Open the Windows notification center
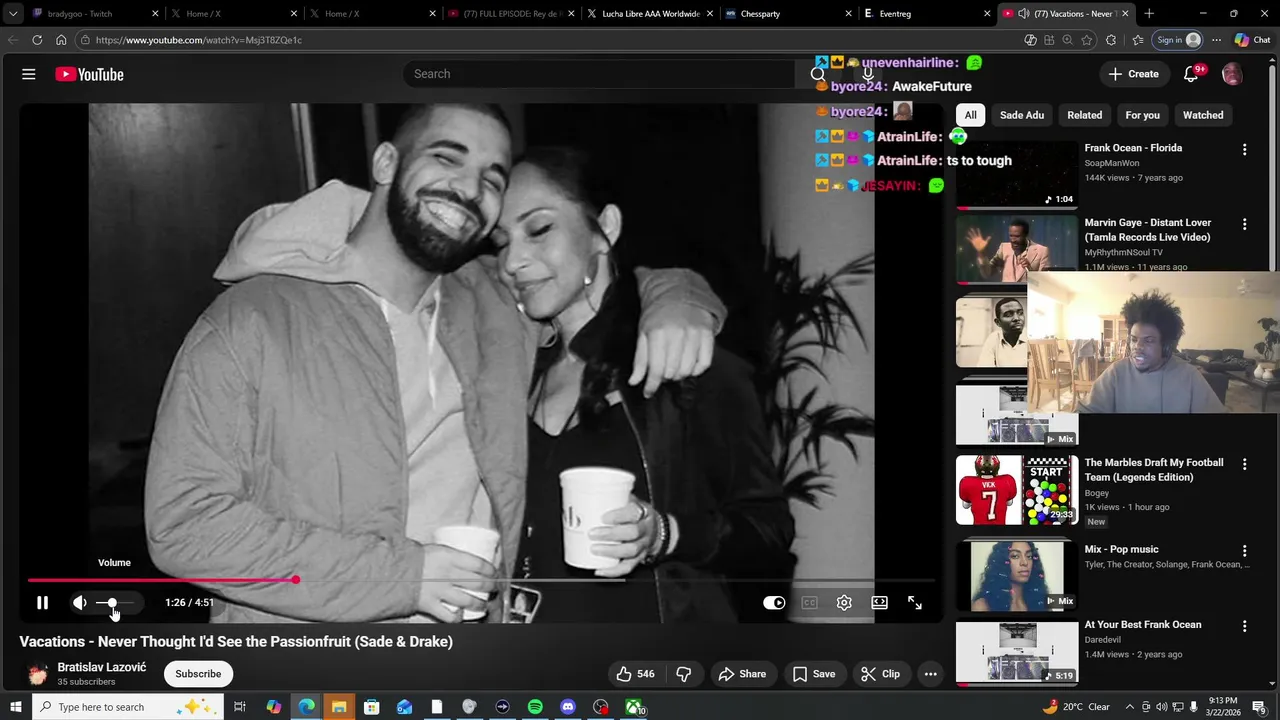Image resolution: width=1280 pixels, height=720 pixels. point(1259,707)
